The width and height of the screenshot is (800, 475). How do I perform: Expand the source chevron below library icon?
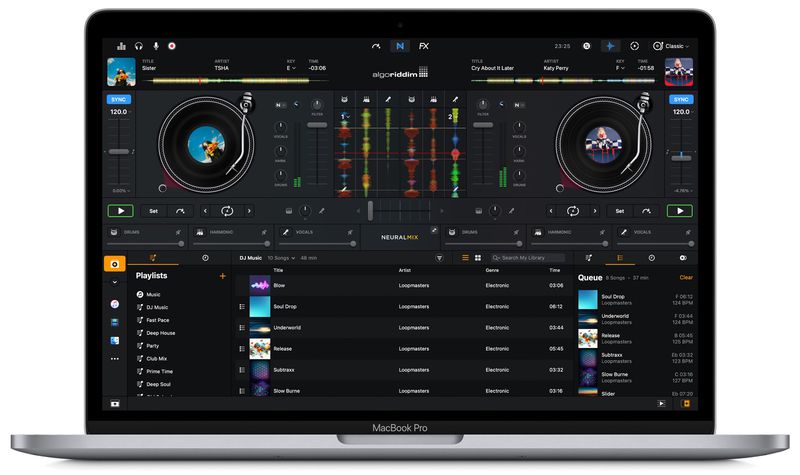115,283
